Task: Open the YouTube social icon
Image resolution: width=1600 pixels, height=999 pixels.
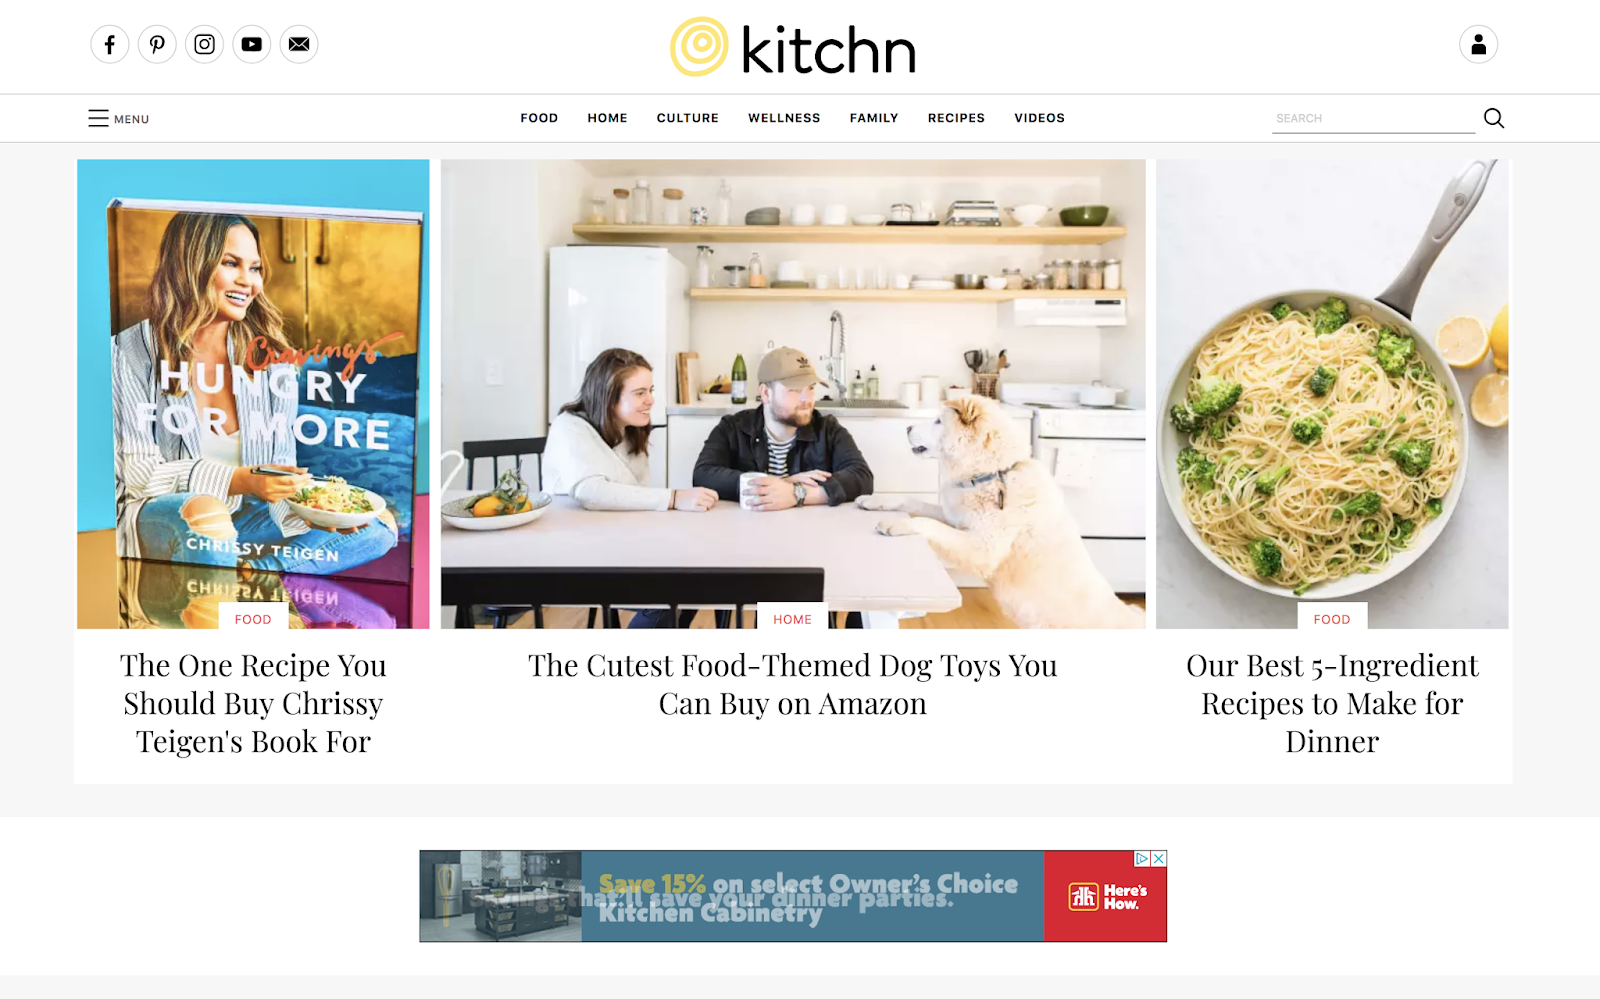Action: tap(252, 44)
